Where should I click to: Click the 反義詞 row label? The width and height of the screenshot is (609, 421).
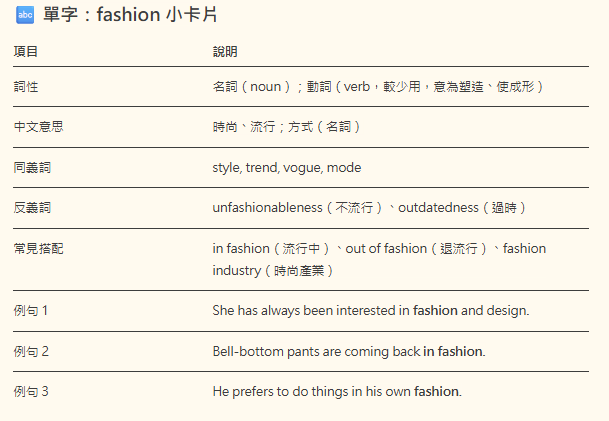click(x=32, y=207)
